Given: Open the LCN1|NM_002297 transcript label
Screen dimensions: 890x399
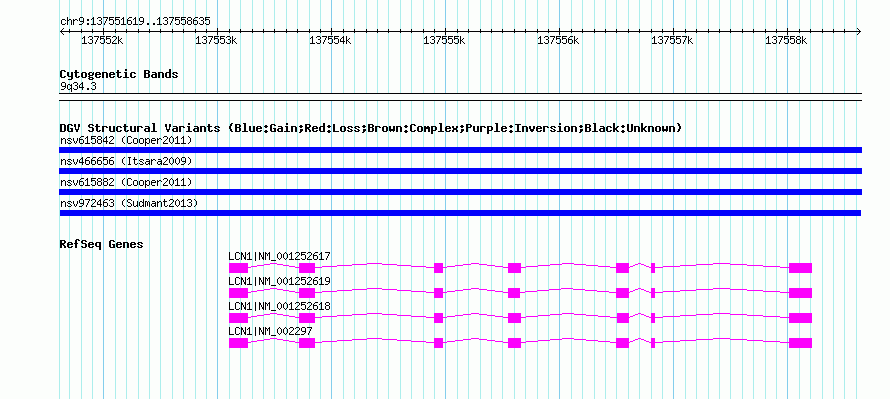Looking at the screenshot, I should coord(270,331).
